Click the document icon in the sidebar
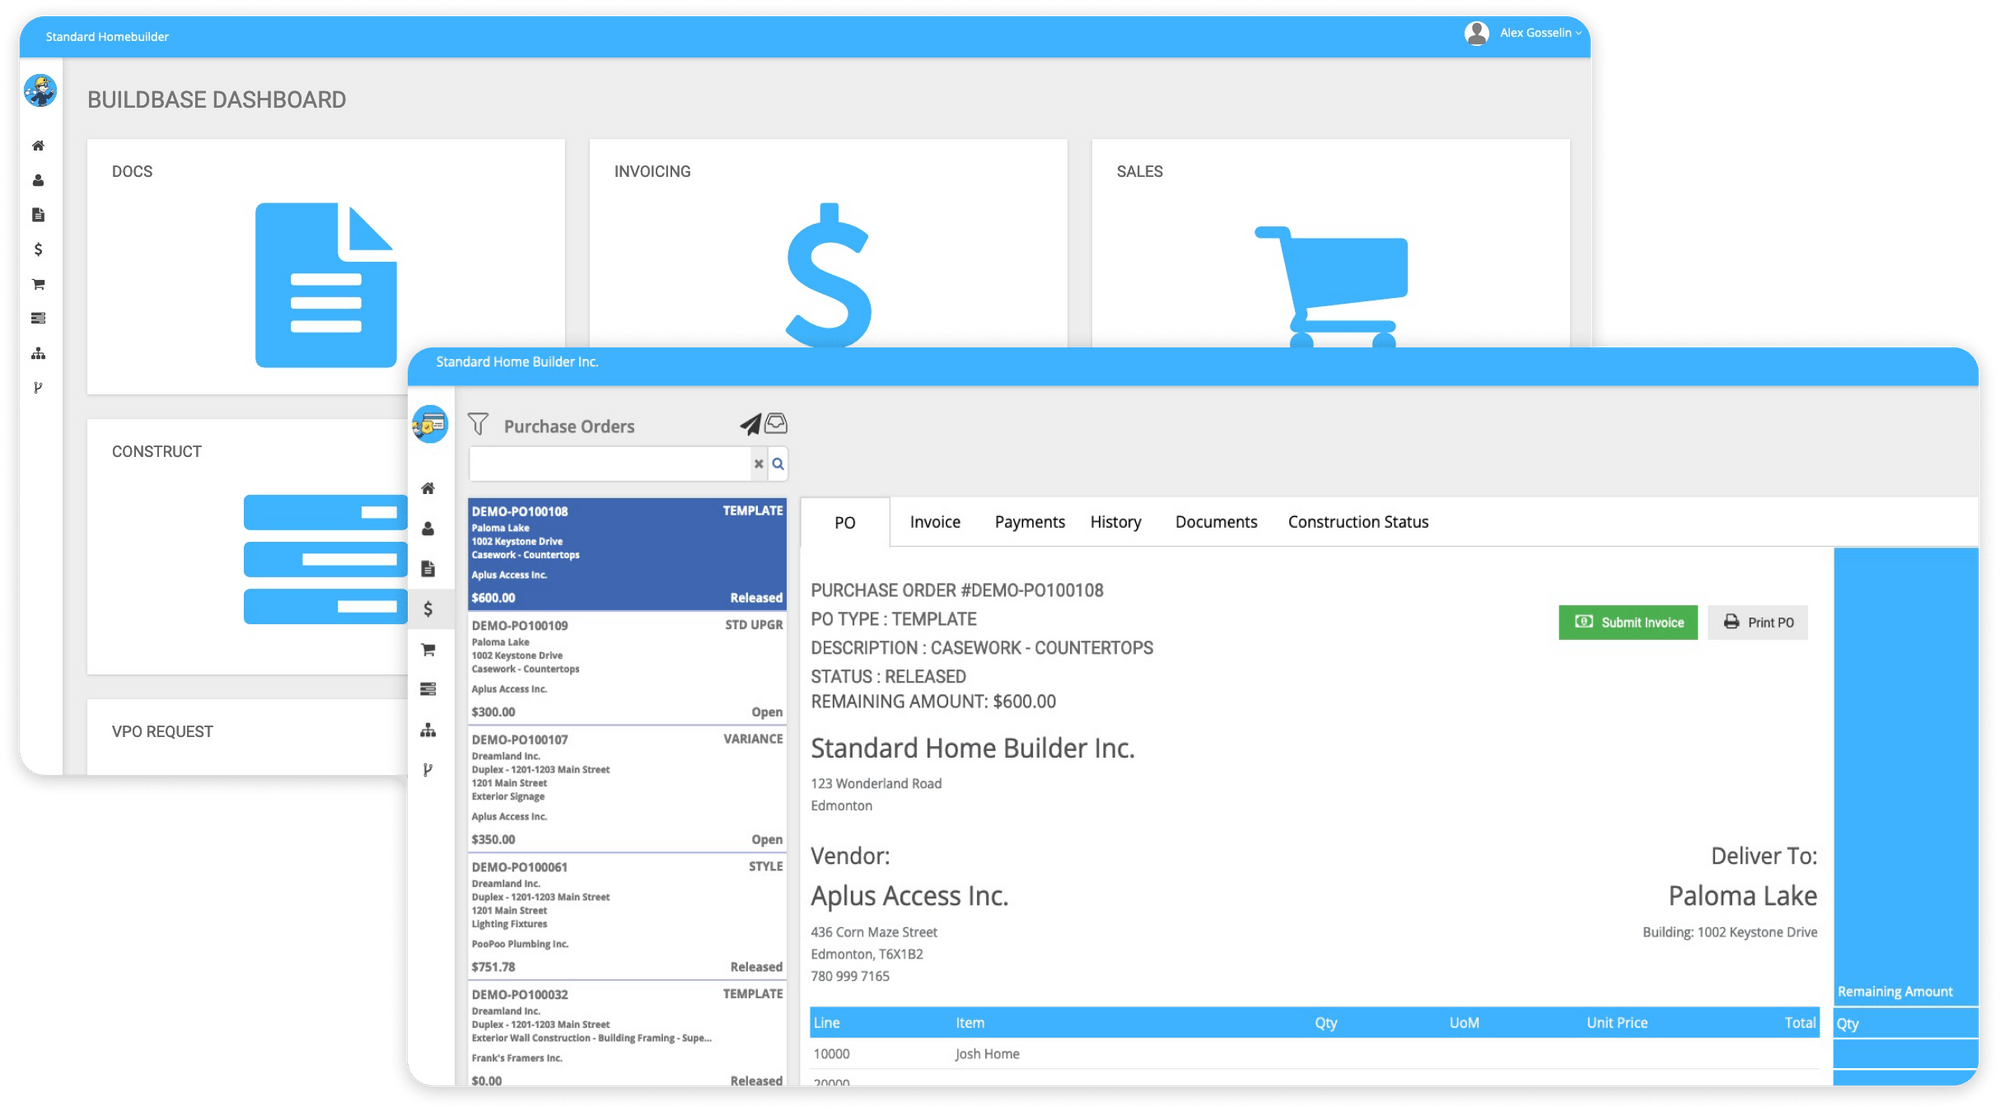Viewport: 2000px width, 1110px height. (x=429, y=568)
